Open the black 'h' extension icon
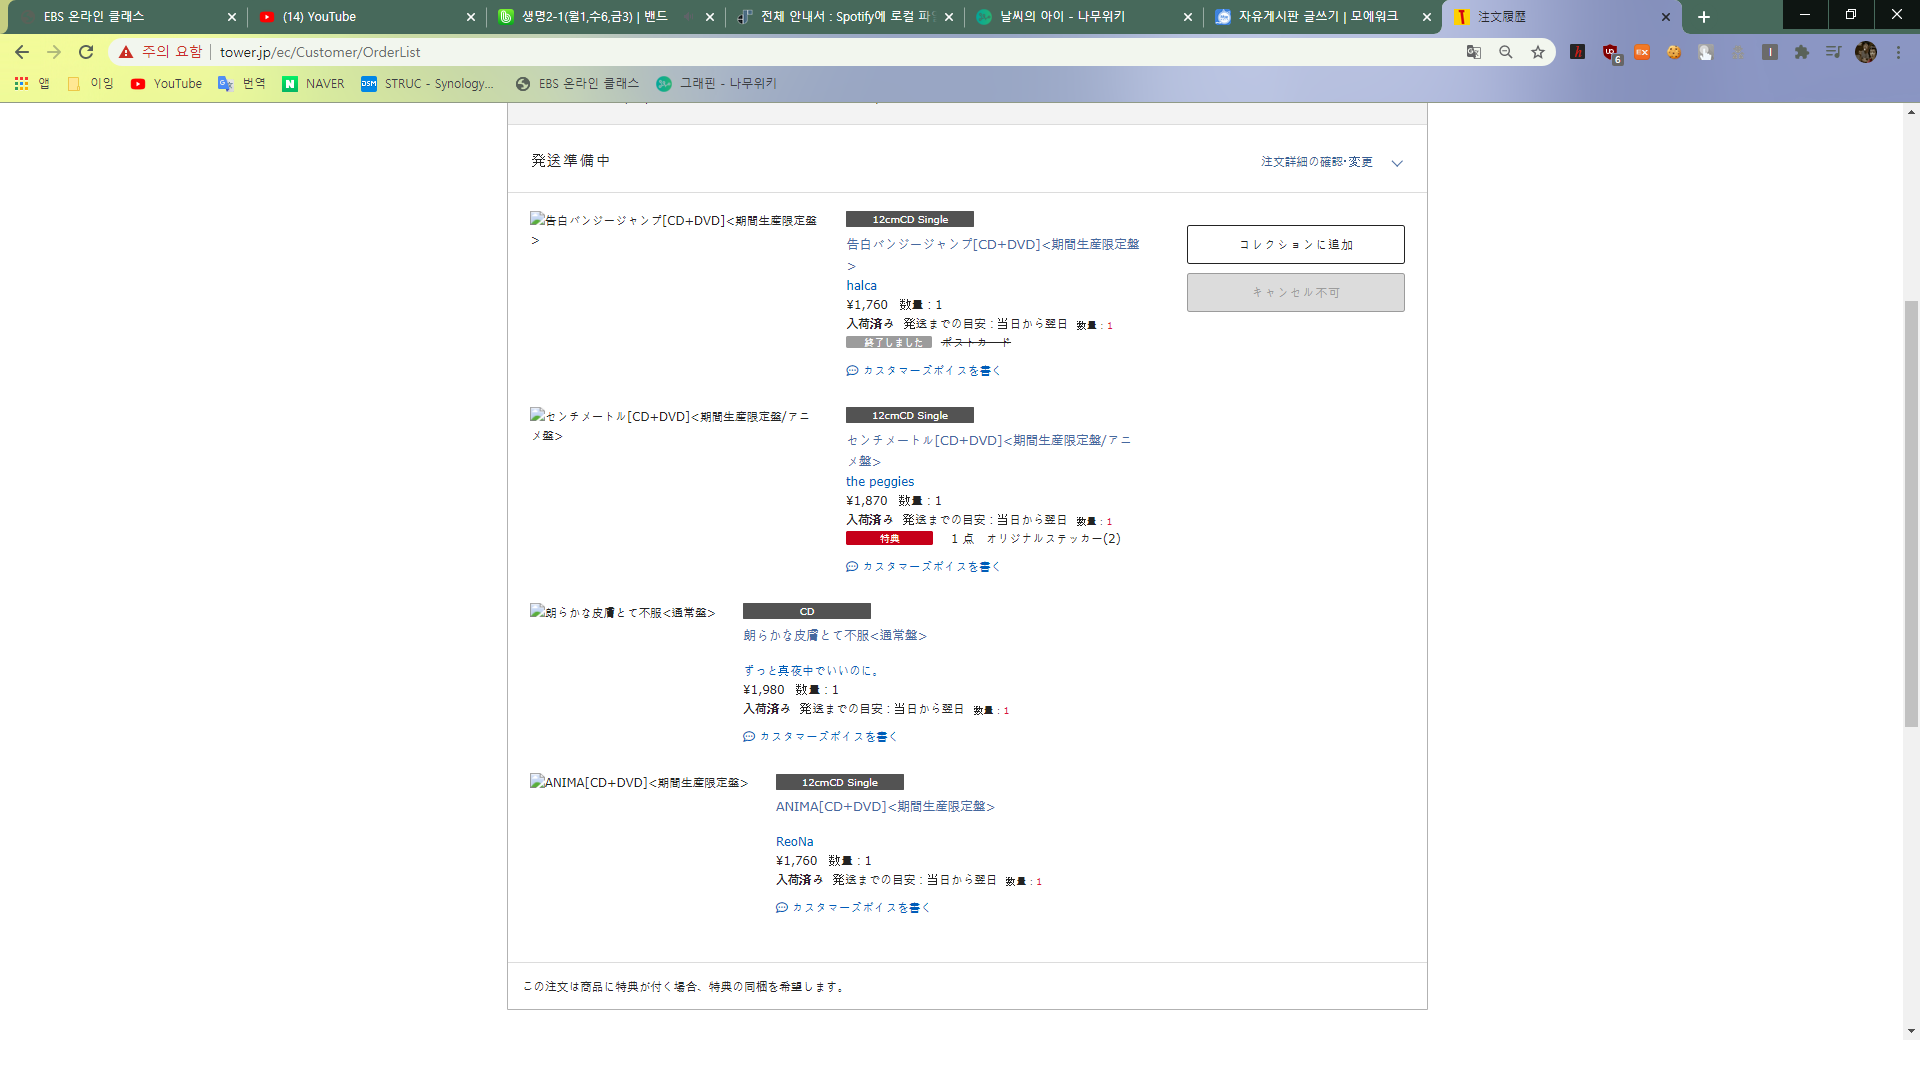This screenshot has width=1920, height=1080. 1578,52
